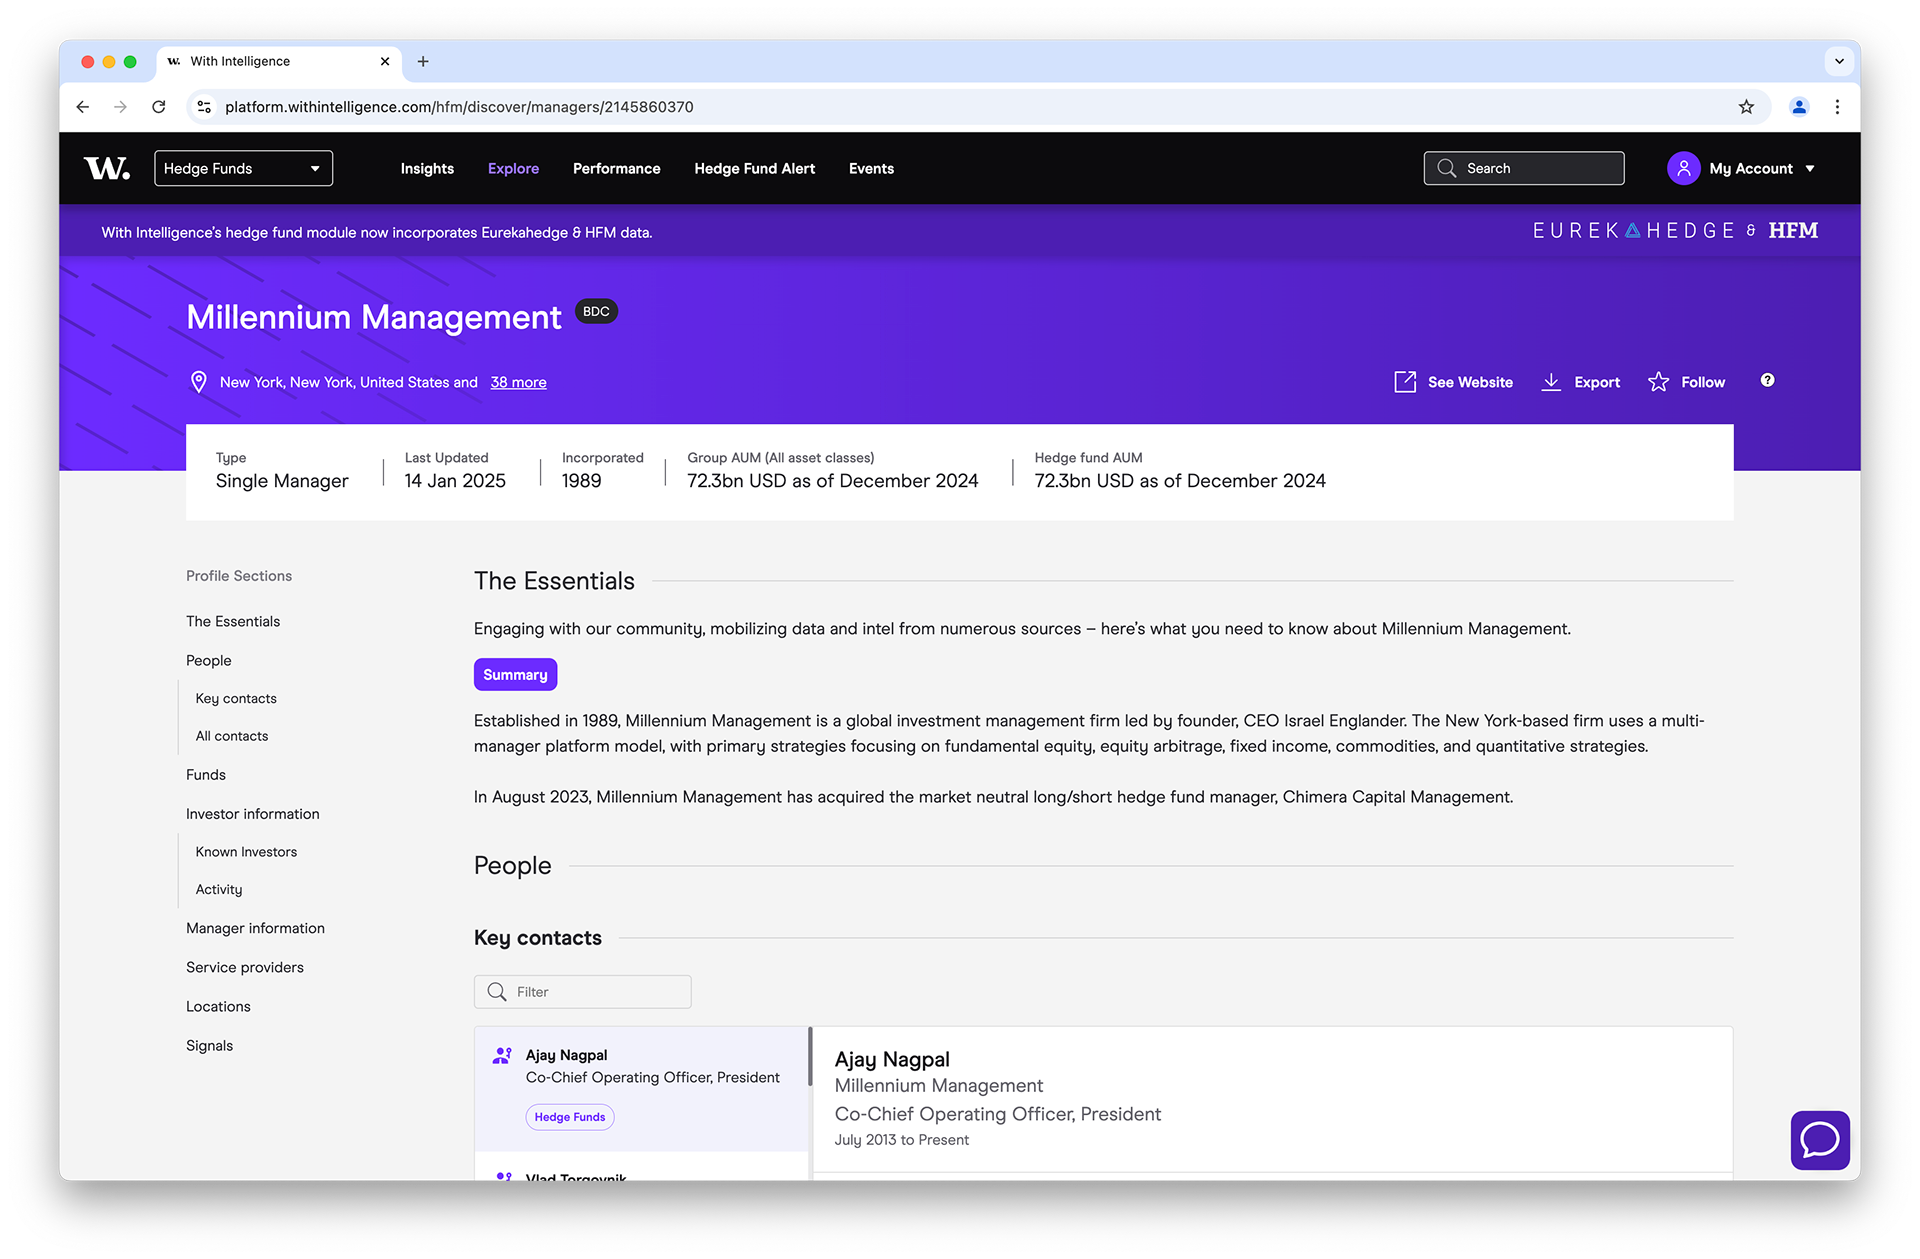Click the Ajay Nagpal detail panel heading

pyautogui.click(x=892, y=1059)
